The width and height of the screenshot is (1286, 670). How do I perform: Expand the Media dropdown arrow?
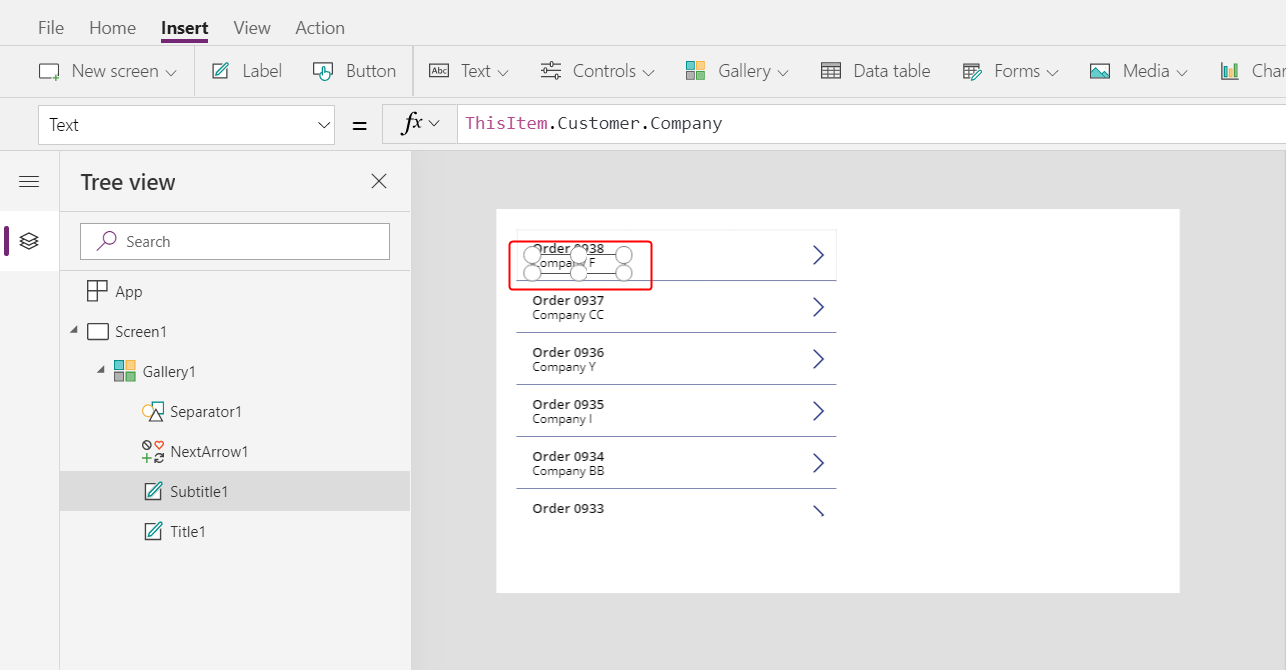[1182, 72]
